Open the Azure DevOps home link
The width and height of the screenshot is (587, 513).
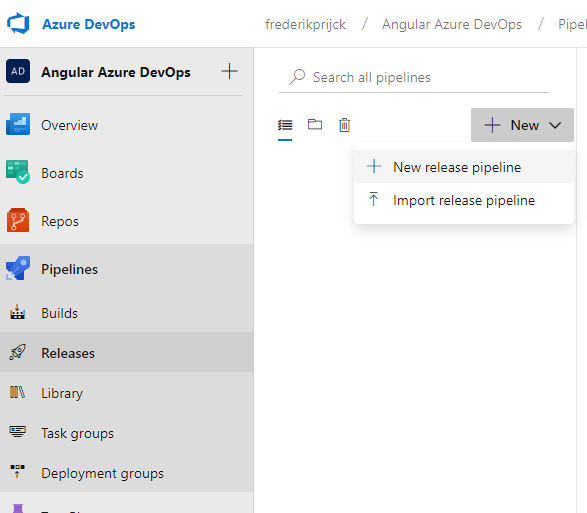88,24
